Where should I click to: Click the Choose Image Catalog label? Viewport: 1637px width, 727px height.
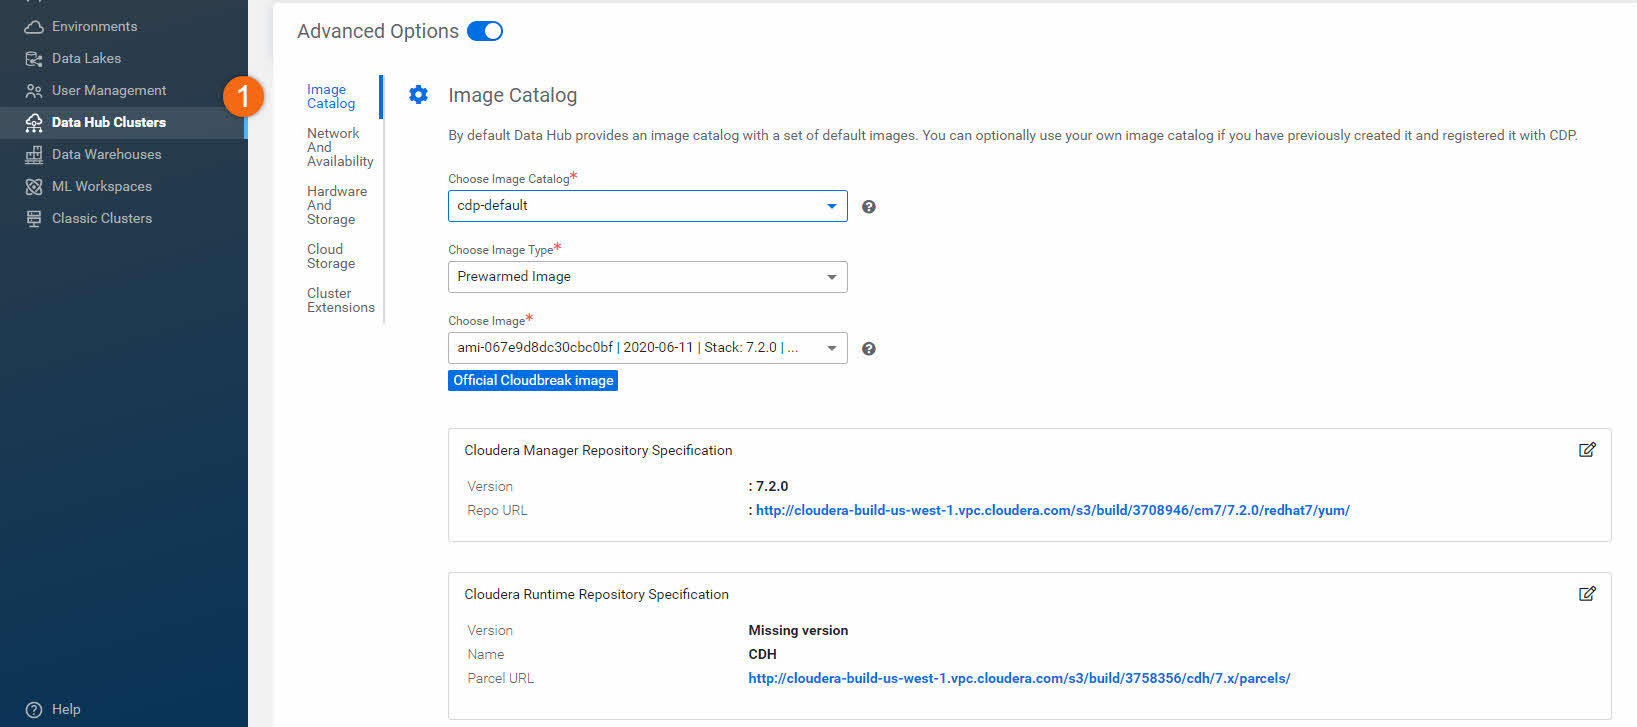[508, 179]
